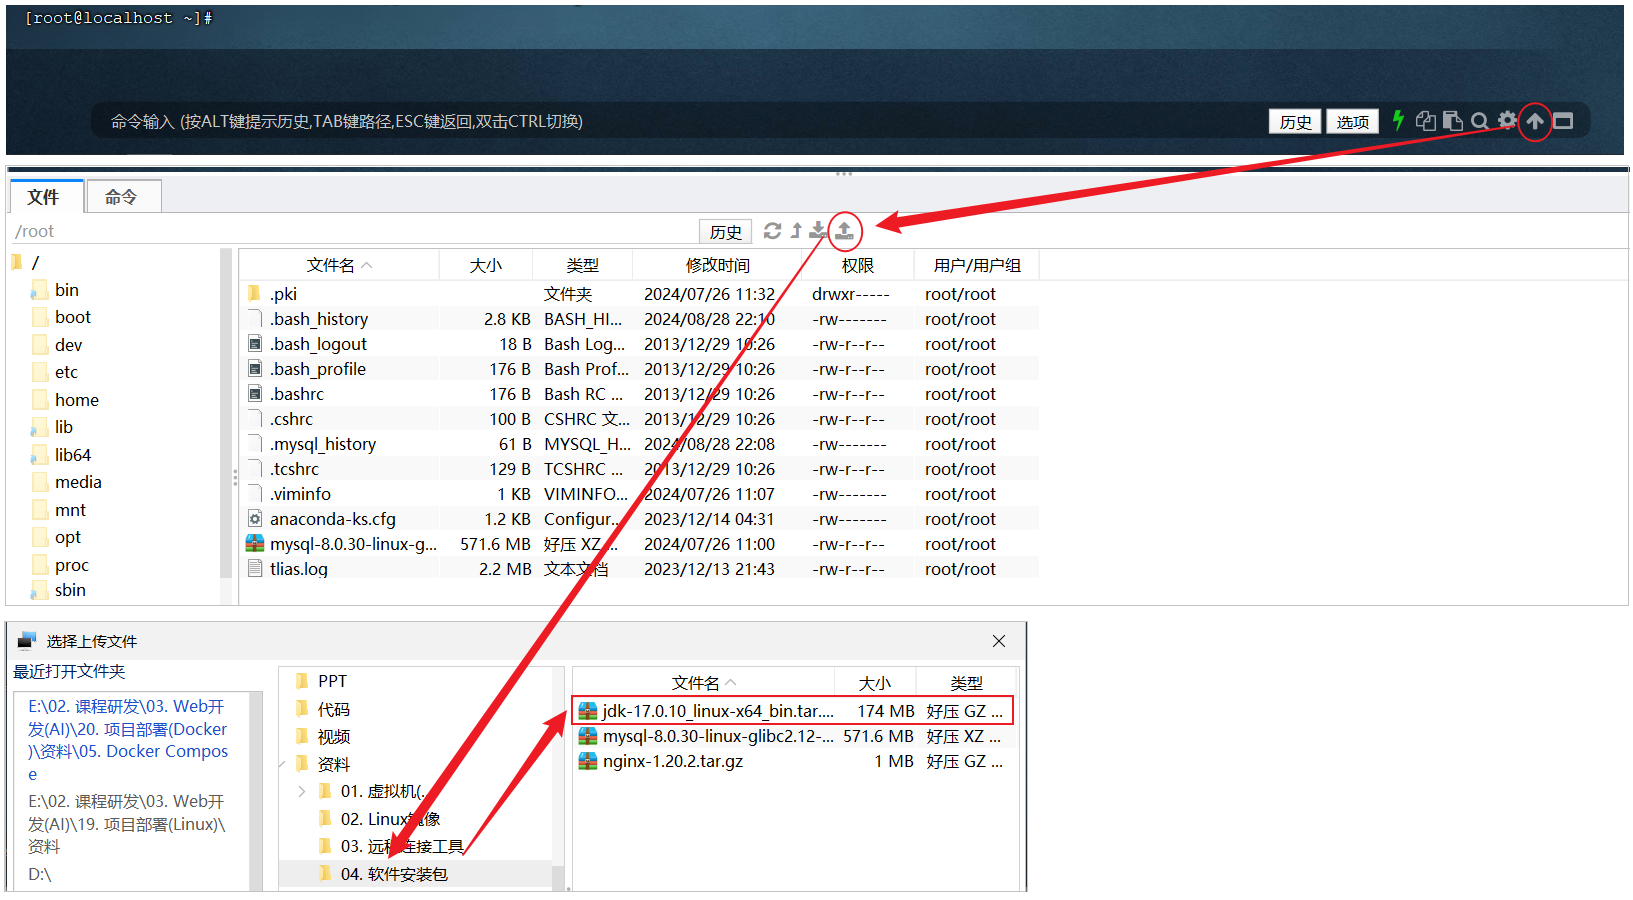The width and height of the screenshot is (1633, 900).
Task: Select the 代码 folder in dialog tree
Action: pyautogui.click(x=334, y=709)
